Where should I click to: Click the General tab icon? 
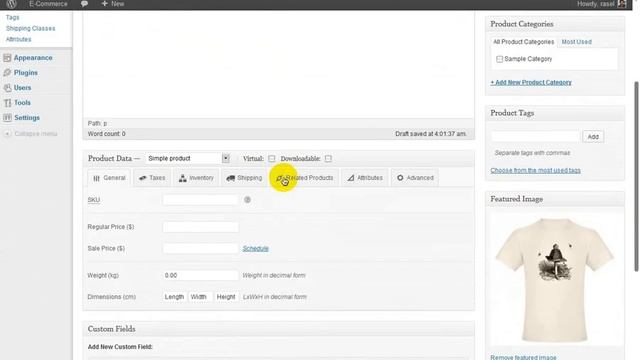(x=96, y=178)
